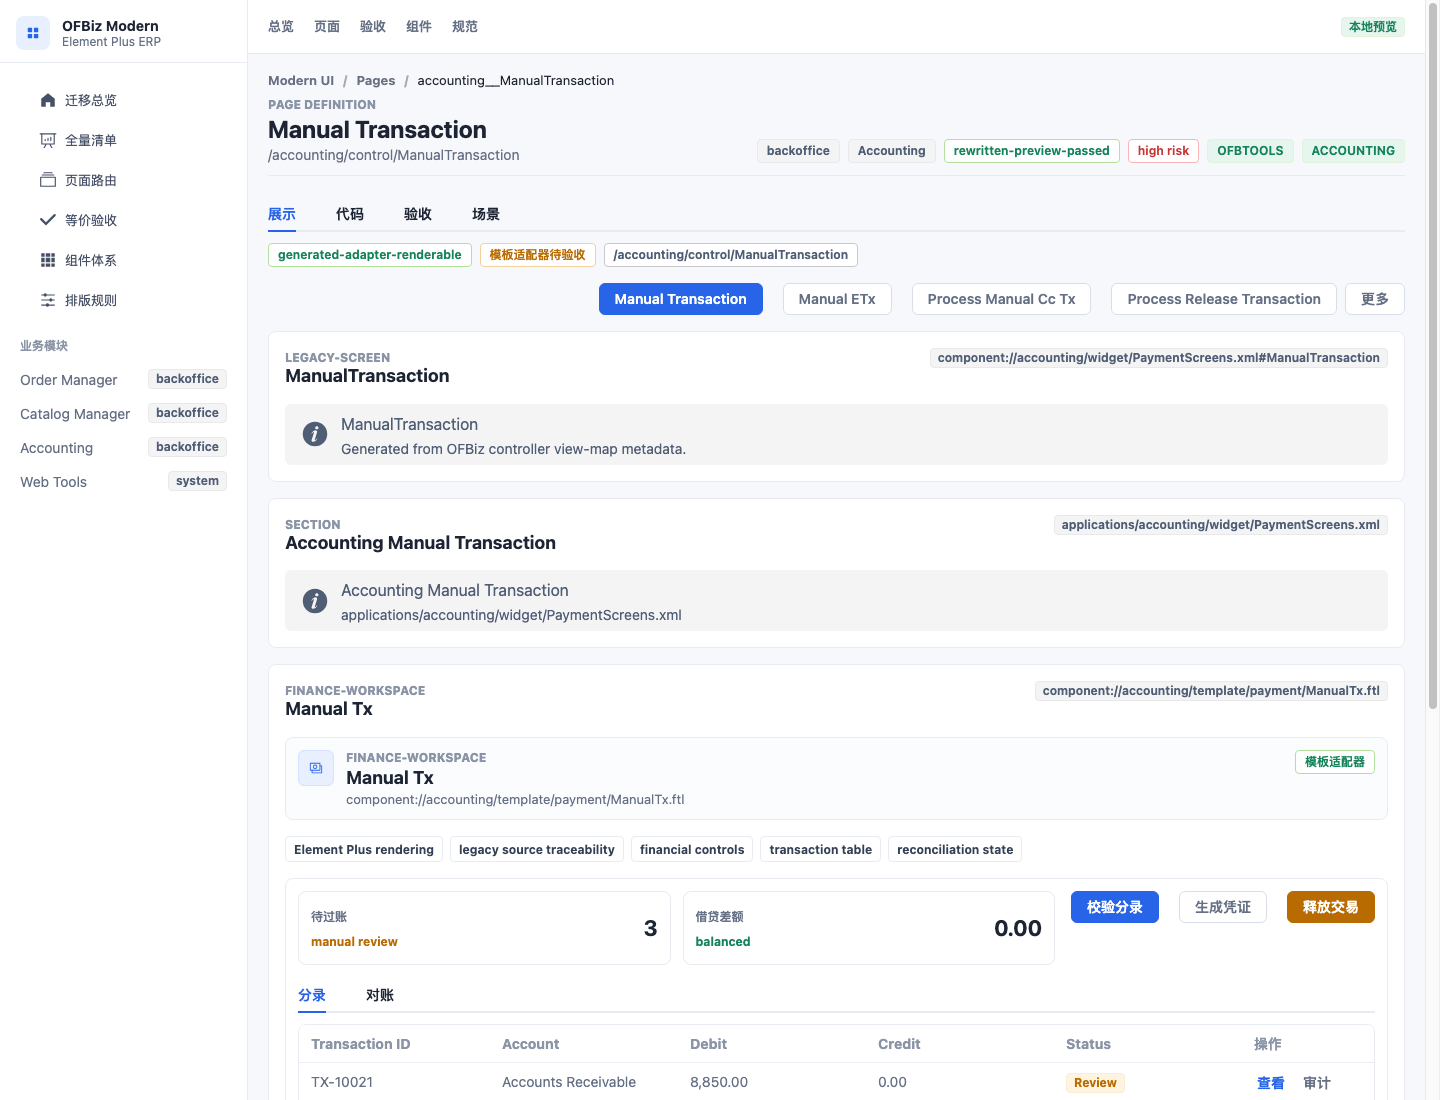Click the reconciliation state tag
Viewport: 1440px width, 1100px height.
tap(955, 850)
